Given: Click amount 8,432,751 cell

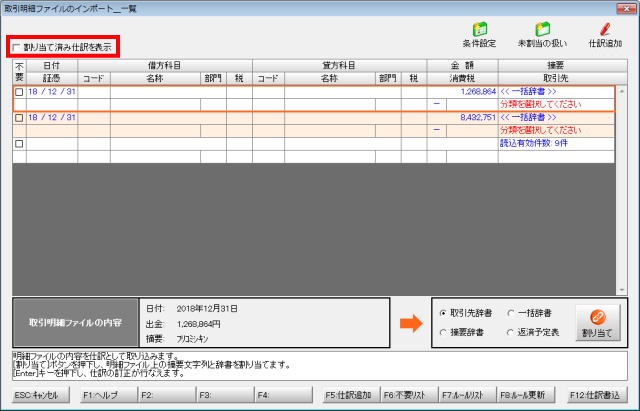Looking at the screenshot, I should click(462, 118).
